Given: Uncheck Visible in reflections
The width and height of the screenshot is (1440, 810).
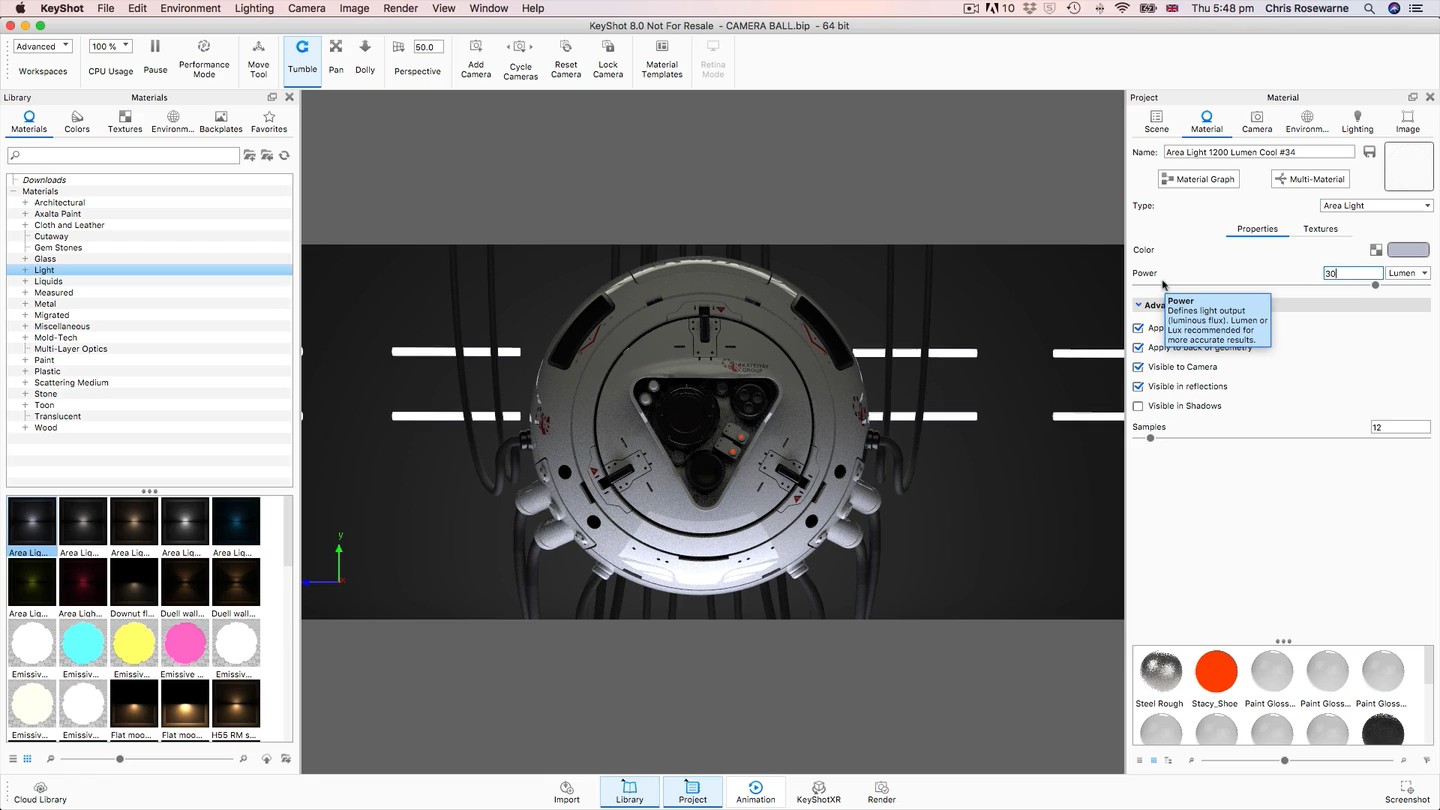Looking at the screenshot, I should [x=1138, y=386].
